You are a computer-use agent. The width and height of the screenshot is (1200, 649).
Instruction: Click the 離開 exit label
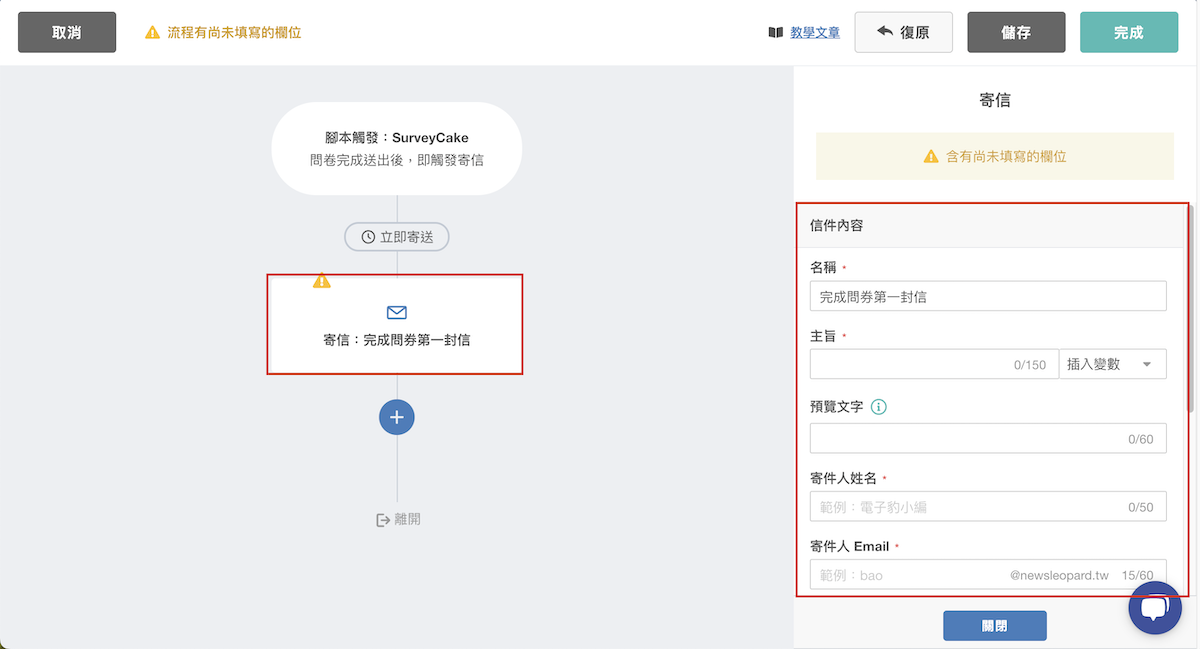click(408, 520)
